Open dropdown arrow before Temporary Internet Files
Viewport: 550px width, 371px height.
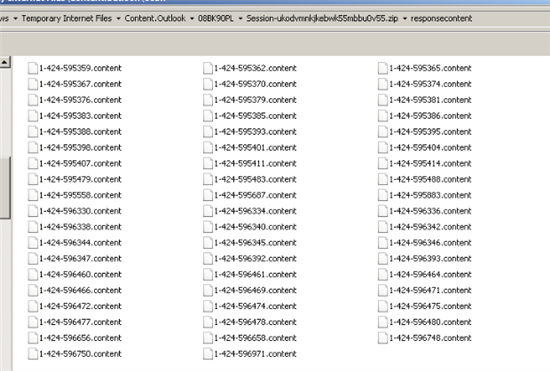15,19
